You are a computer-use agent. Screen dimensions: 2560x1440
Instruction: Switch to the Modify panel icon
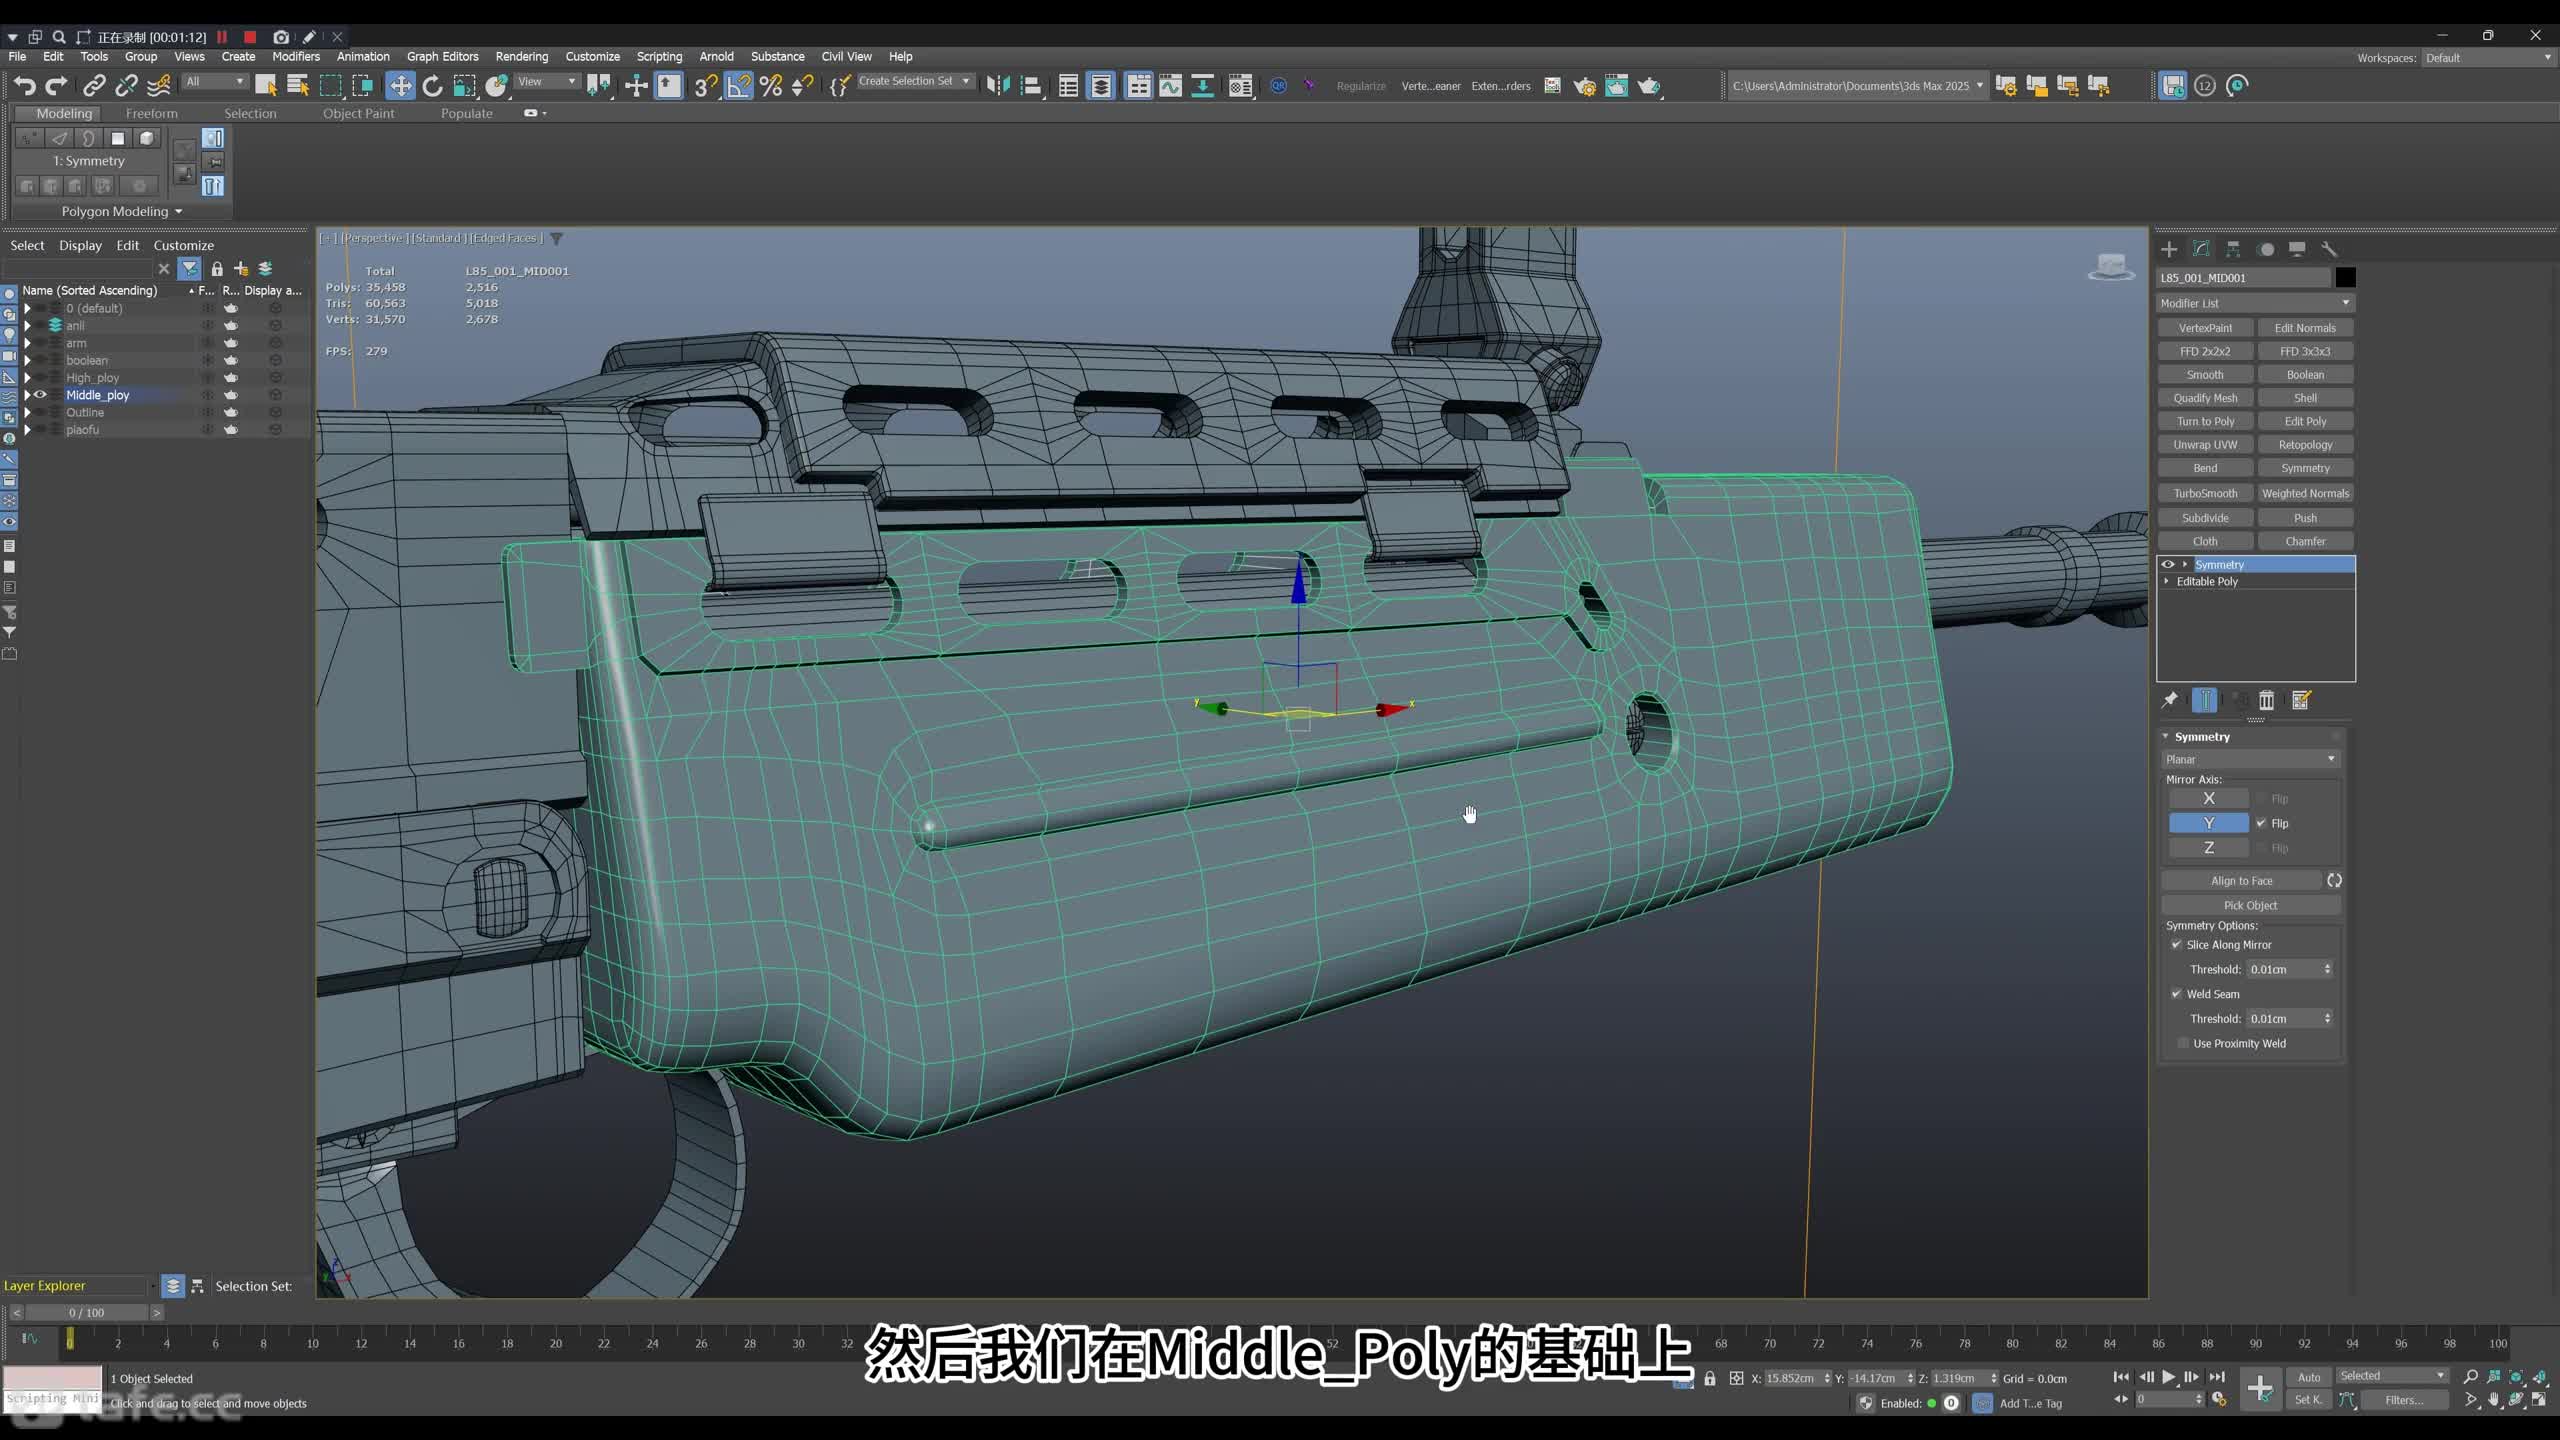click(x=2201, y=249)
